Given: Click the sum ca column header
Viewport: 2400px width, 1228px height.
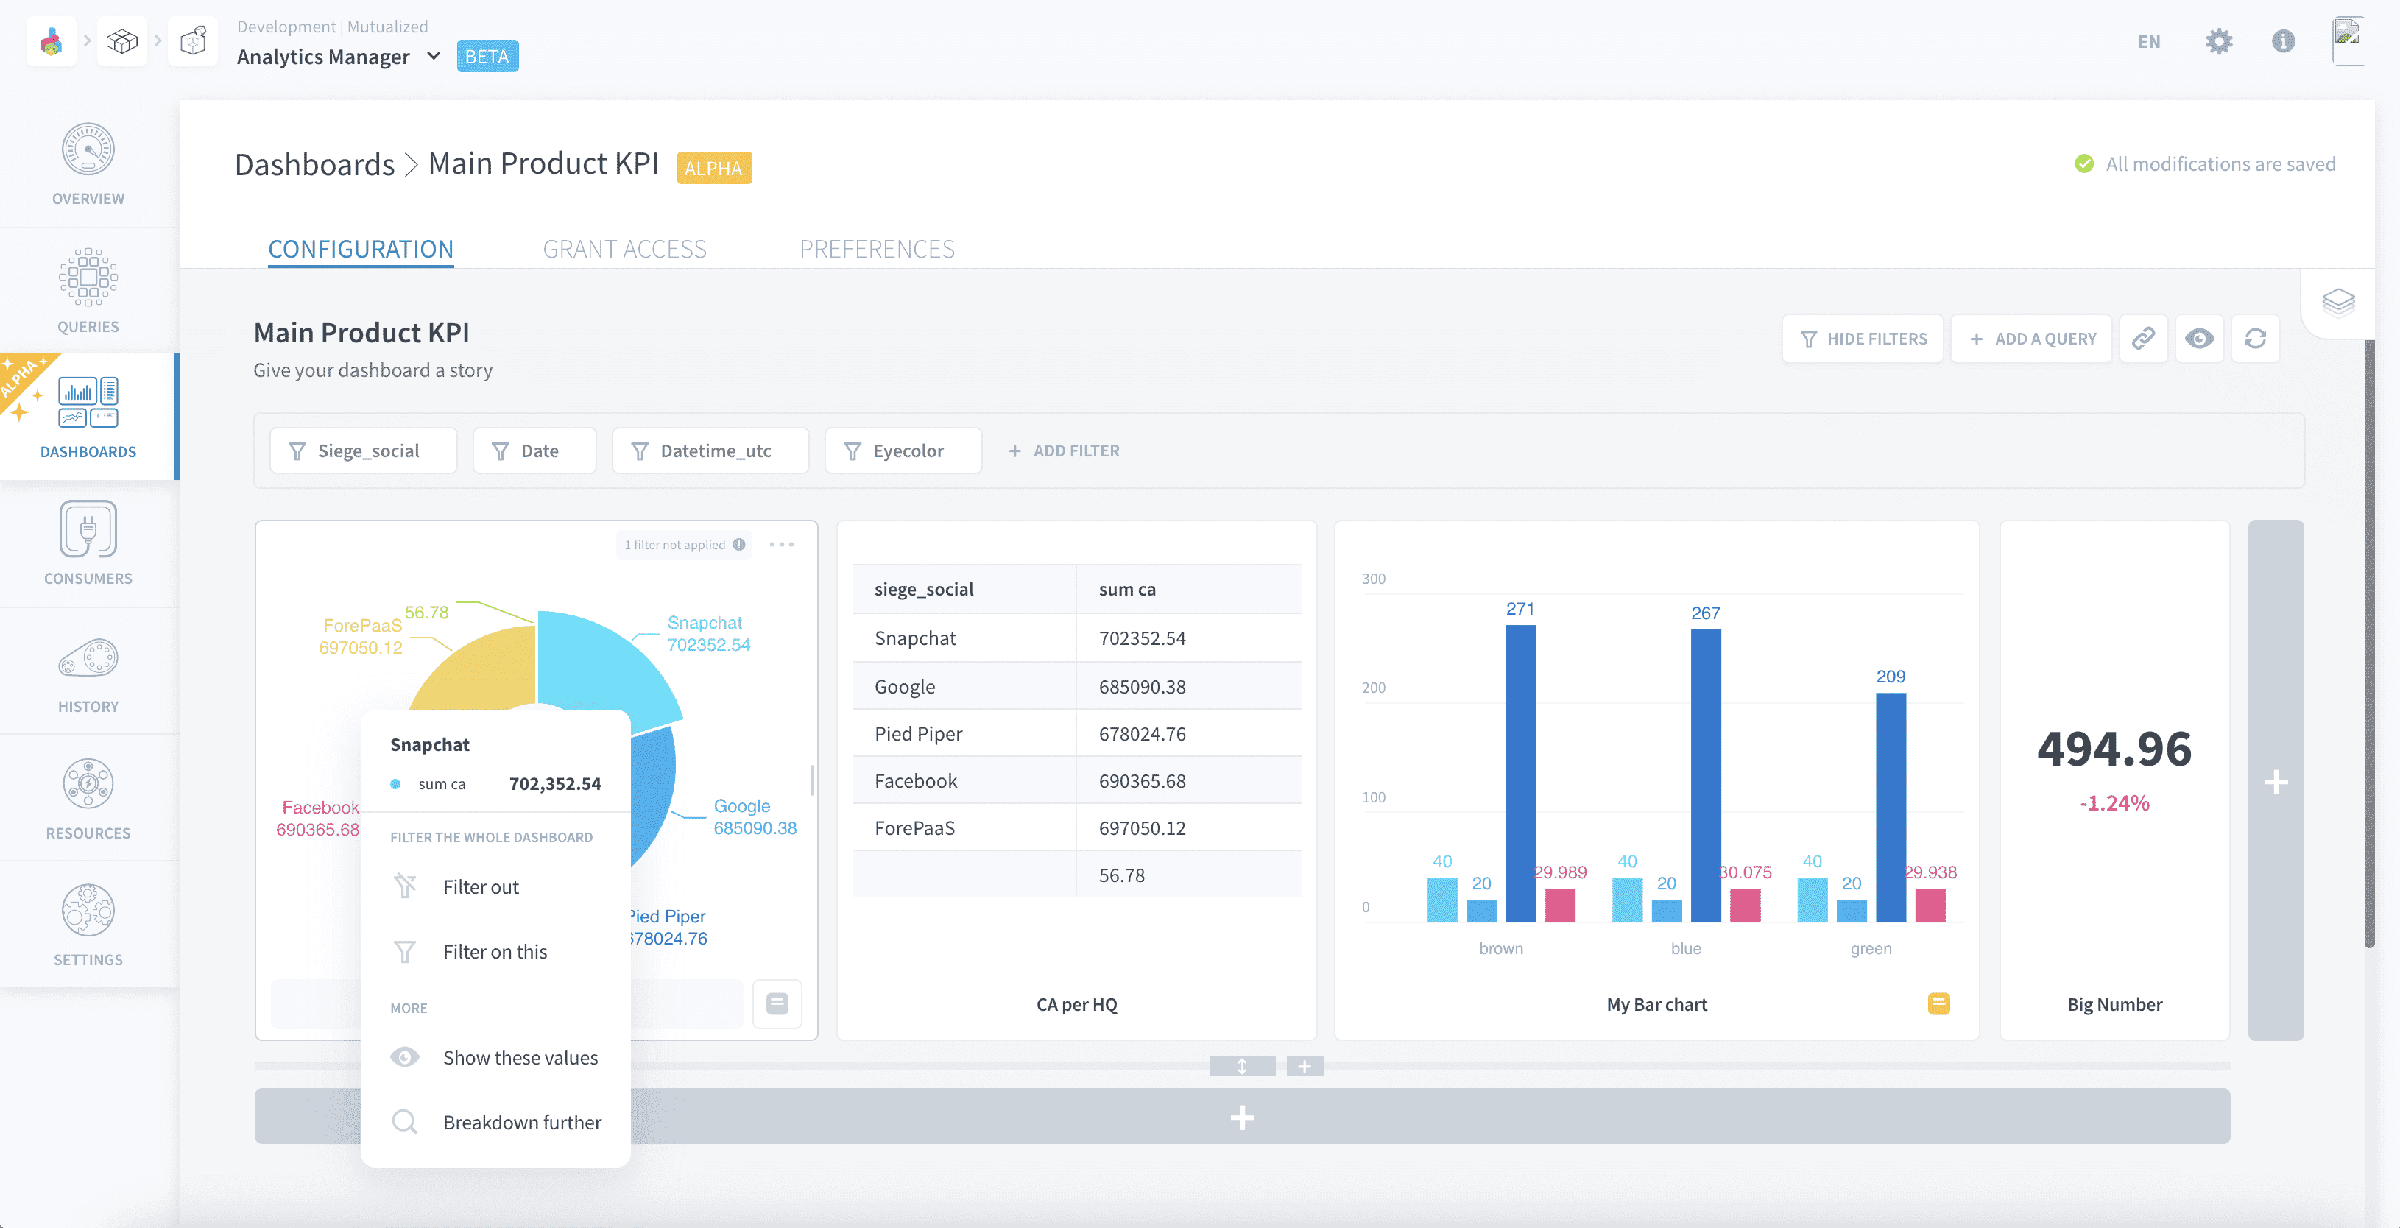Looking at the screenshot, I should pyautogui.click(x=1189, y=589).
